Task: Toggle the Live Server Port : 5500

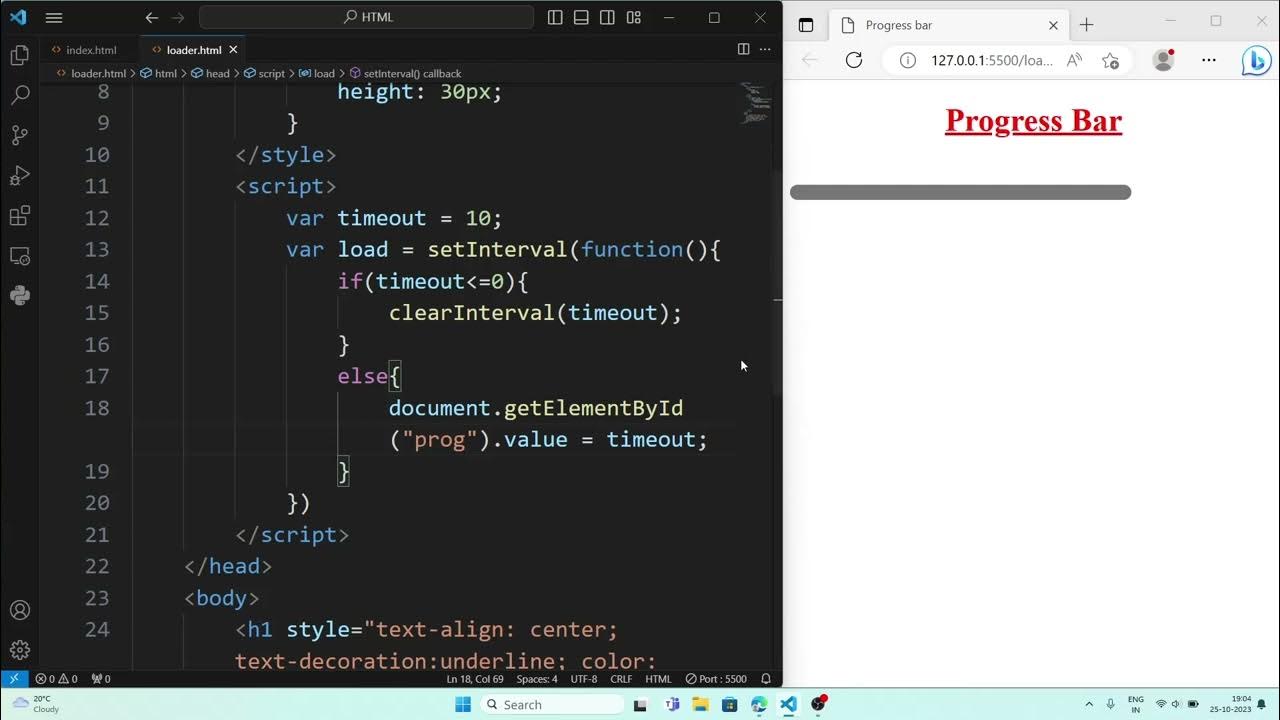Action: pos(716,679)
